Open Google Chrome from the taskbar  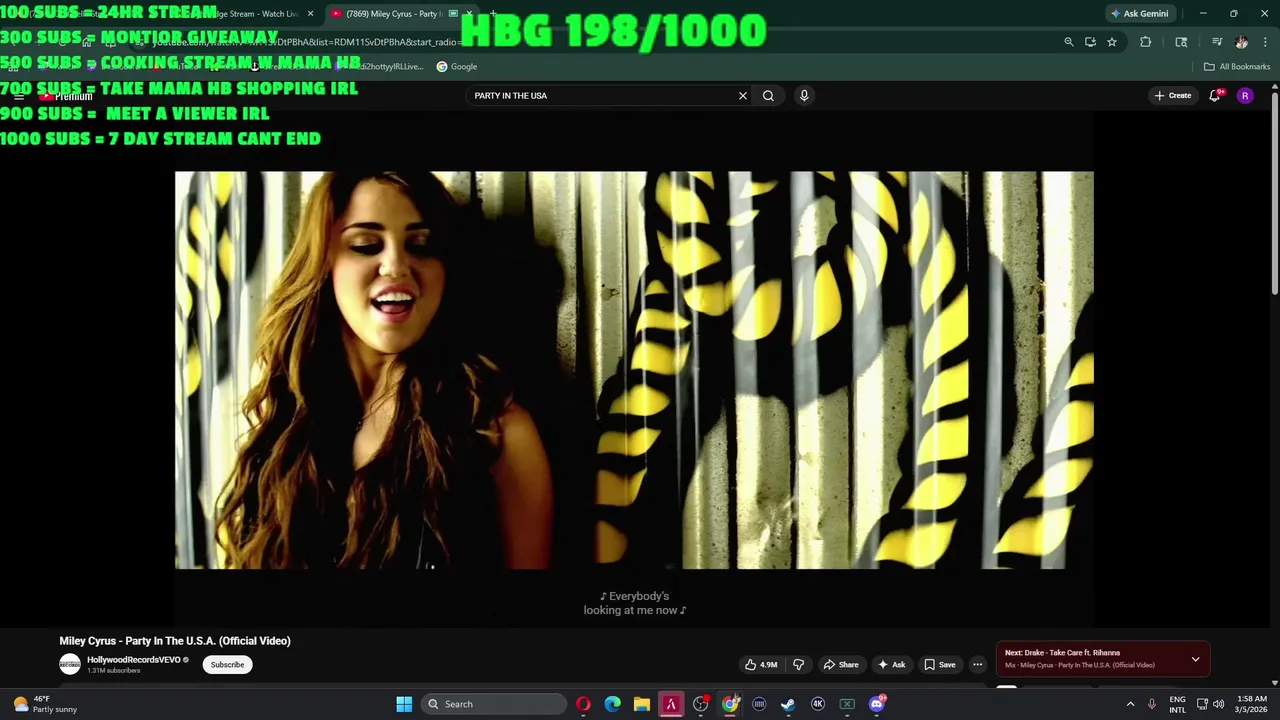click(x=730, y=704)
